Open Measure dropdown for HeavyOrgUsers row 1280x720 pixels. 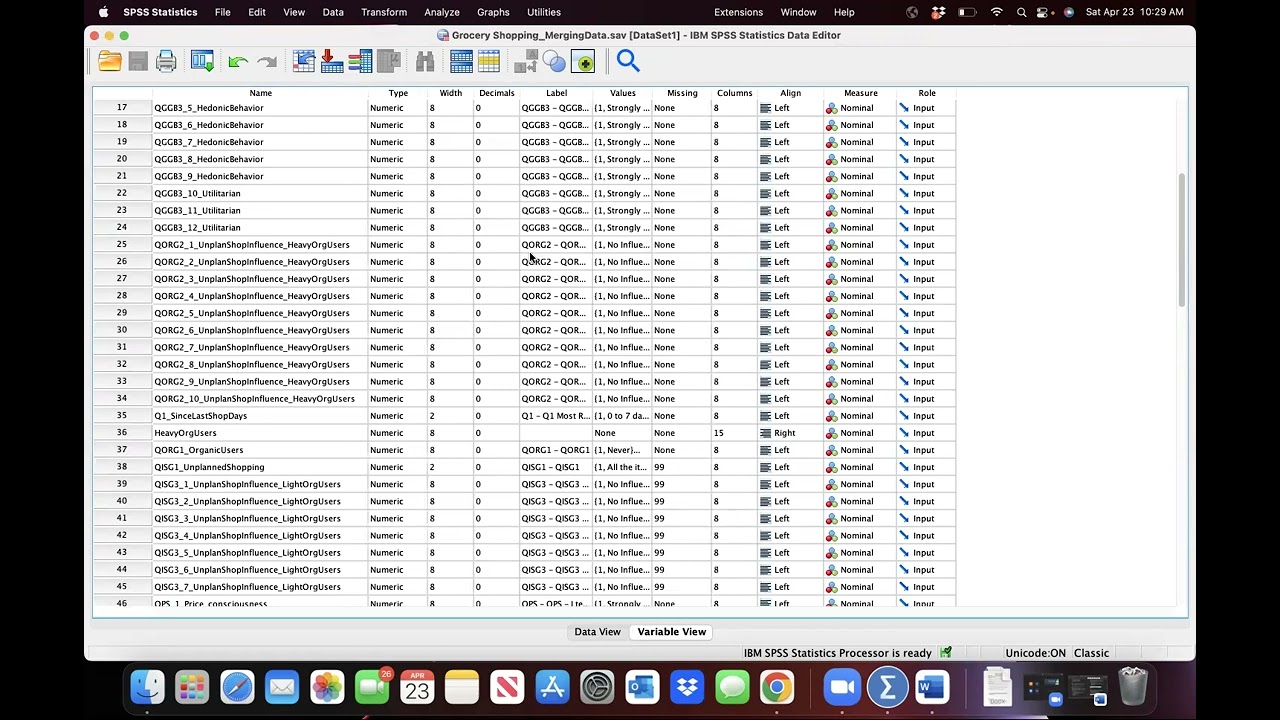pos(860,433)
